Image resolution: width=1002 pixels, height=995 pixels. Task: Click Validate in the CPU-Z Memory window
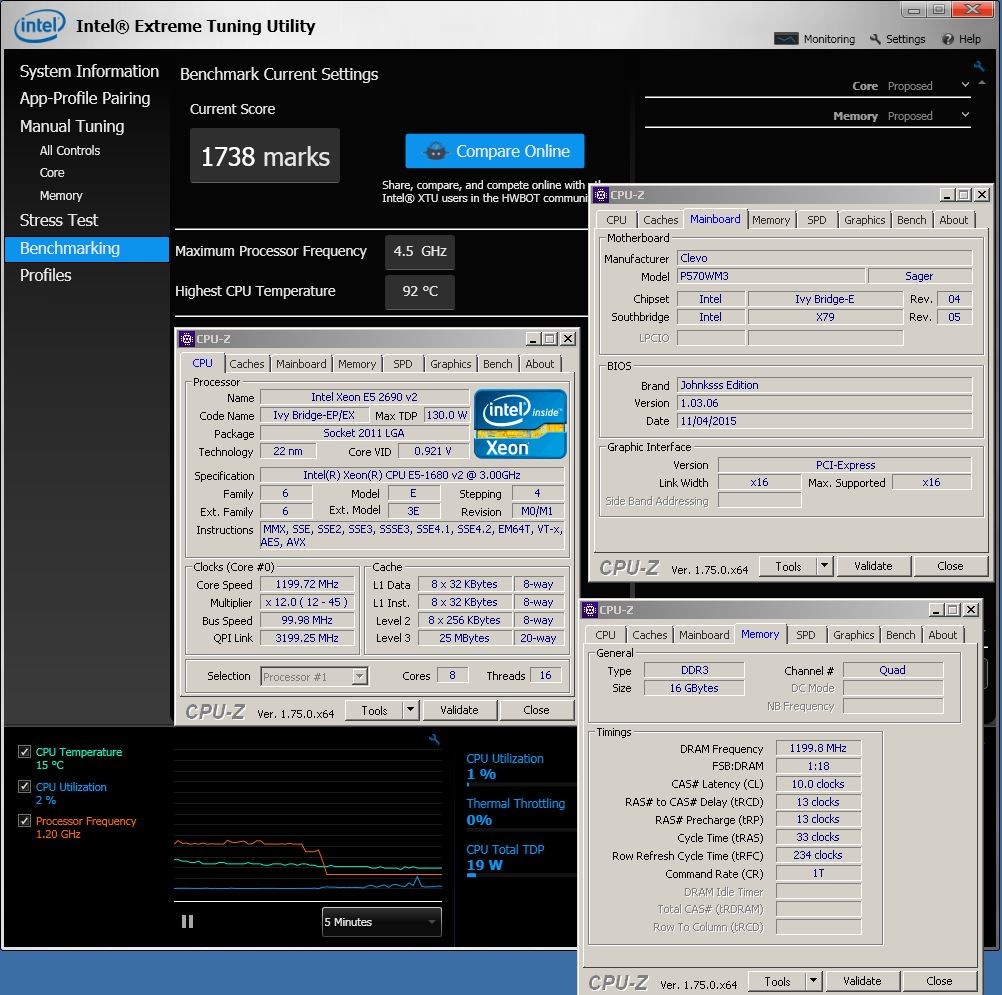click(862, 981)
